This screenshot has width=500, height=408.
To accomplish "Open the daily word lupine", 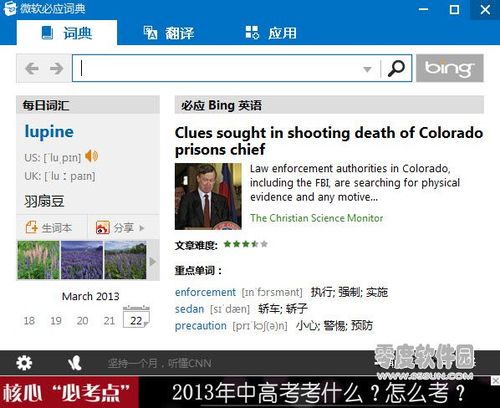I will point(49,132).
